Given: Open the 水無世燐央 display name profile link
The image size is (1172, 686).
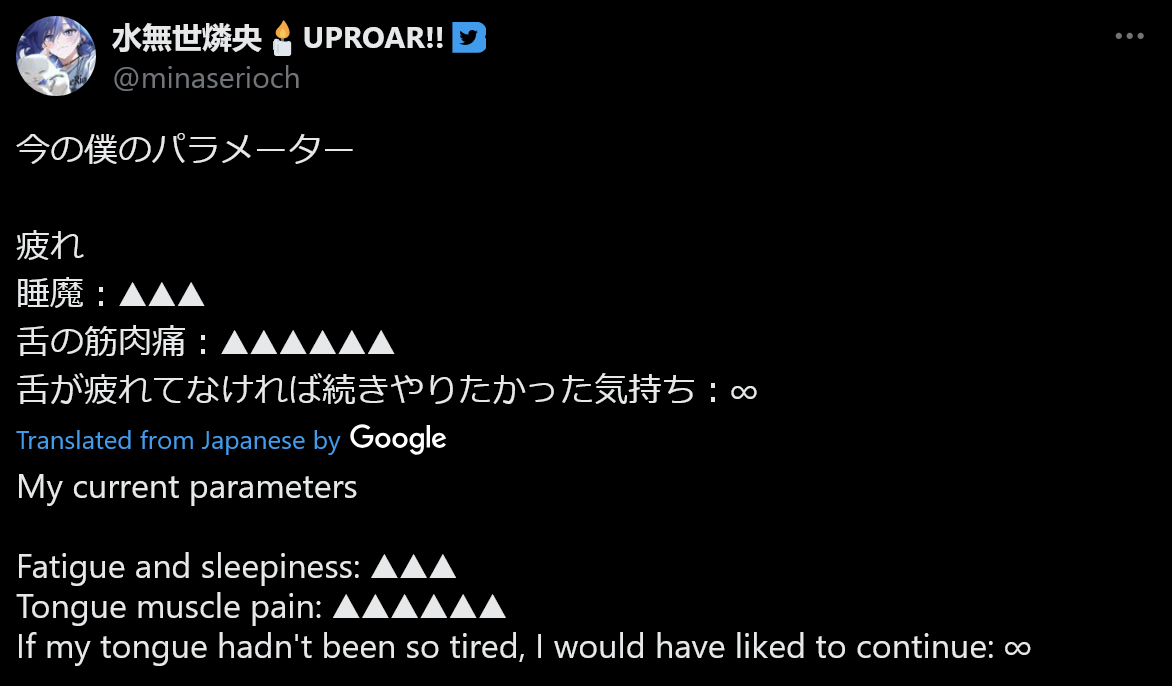Looking at the screenshot, I should 187,38.
